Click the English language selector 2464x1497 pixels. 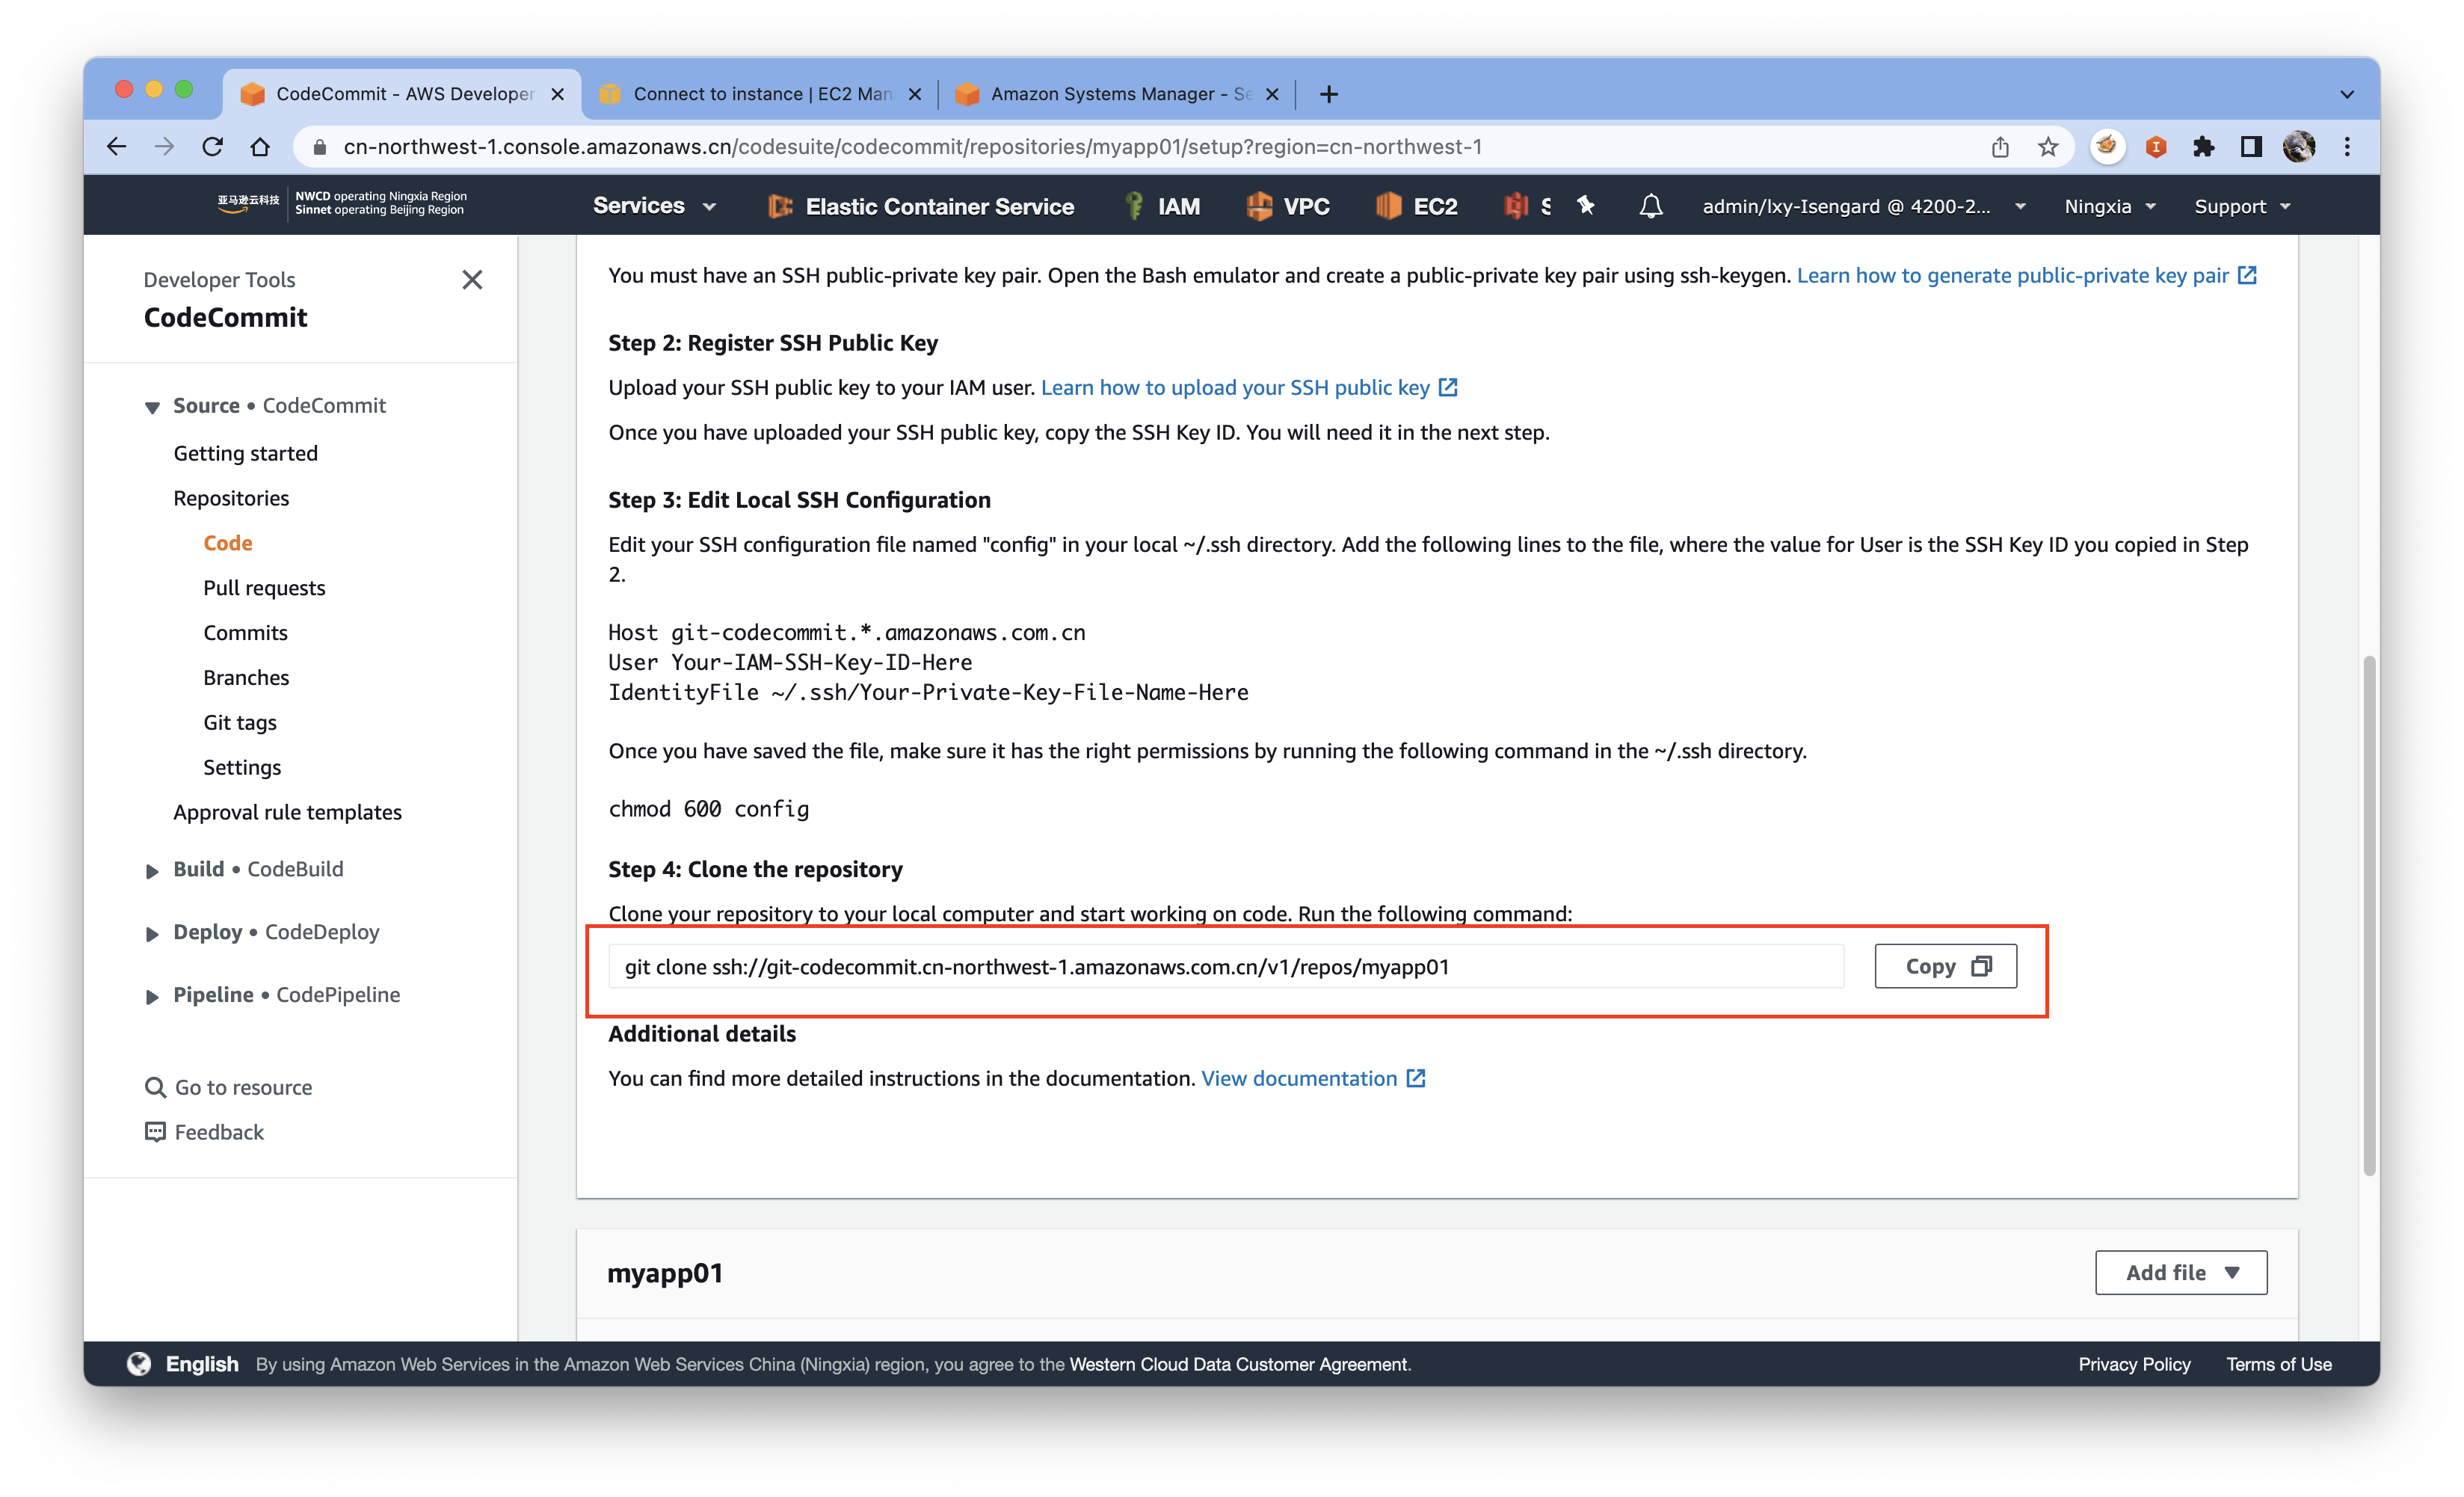[x=202, y=1364]
